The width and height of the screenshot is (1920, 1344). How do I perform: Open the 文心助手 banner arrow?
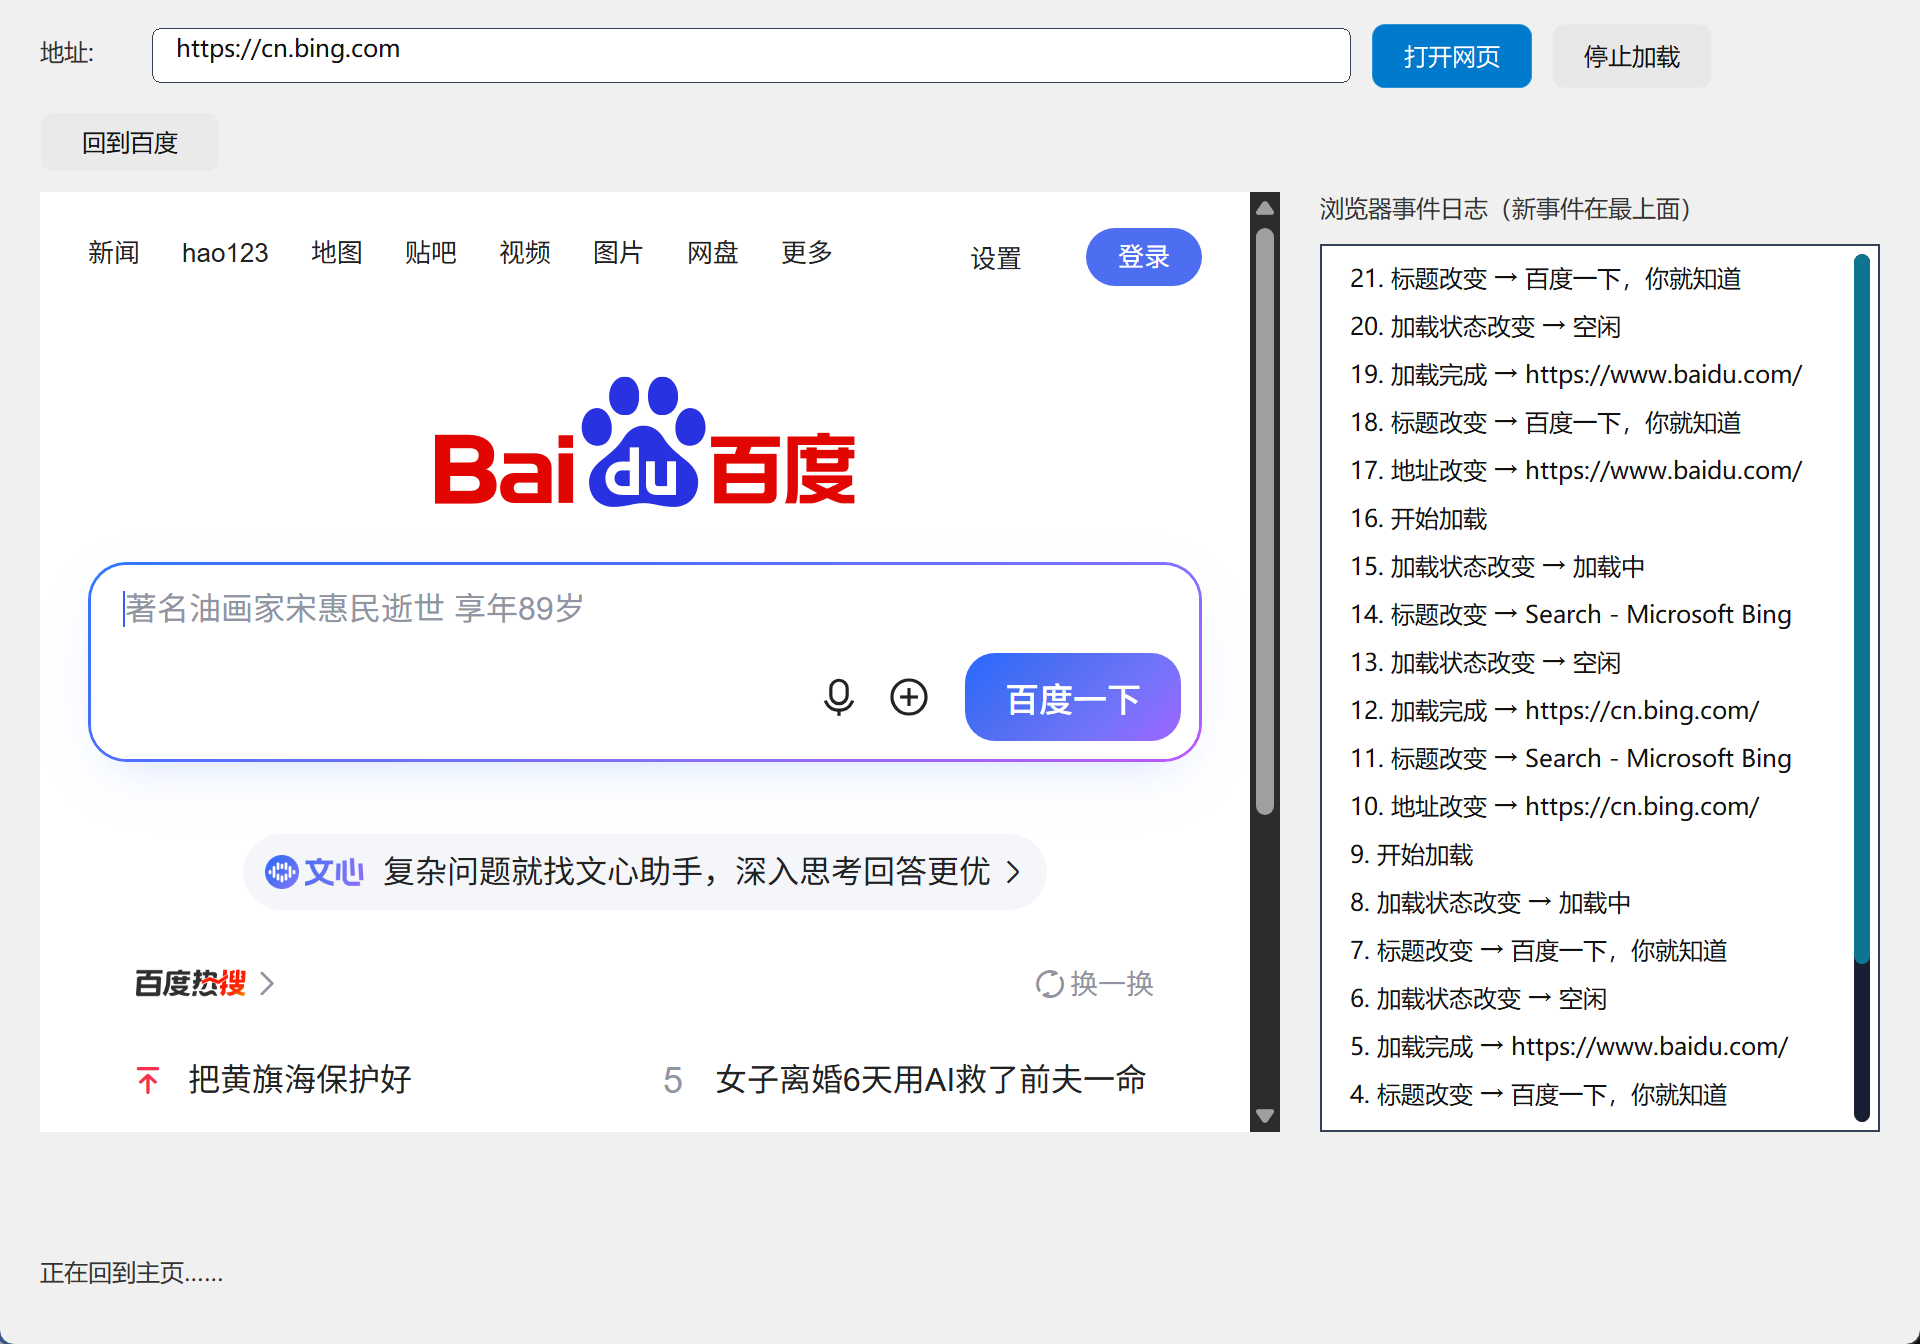(1013, 872)
